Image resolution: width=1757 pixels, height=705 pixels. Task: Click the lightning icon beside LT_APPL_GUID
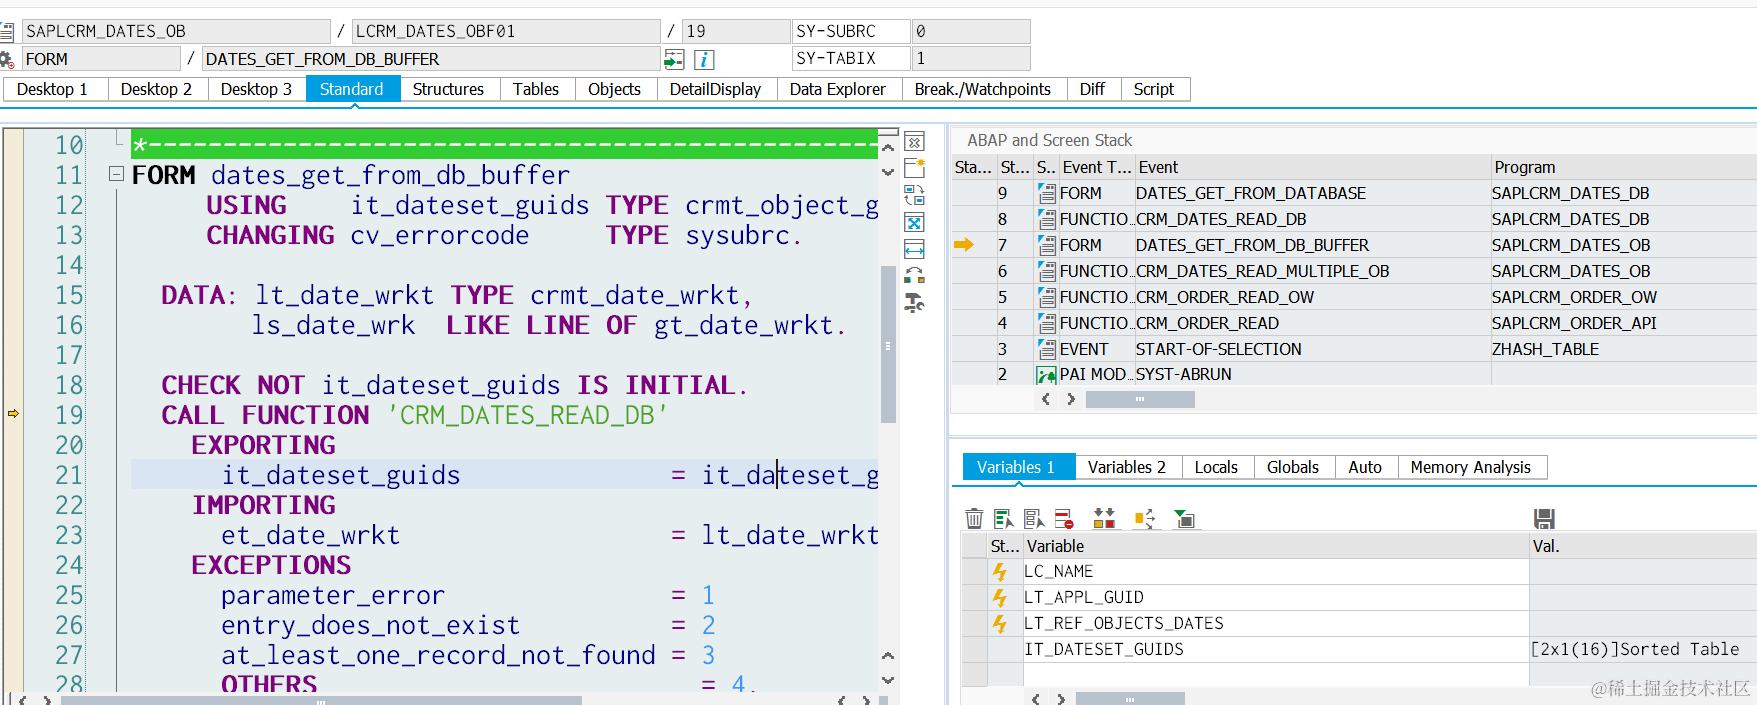pos(1000,598)
